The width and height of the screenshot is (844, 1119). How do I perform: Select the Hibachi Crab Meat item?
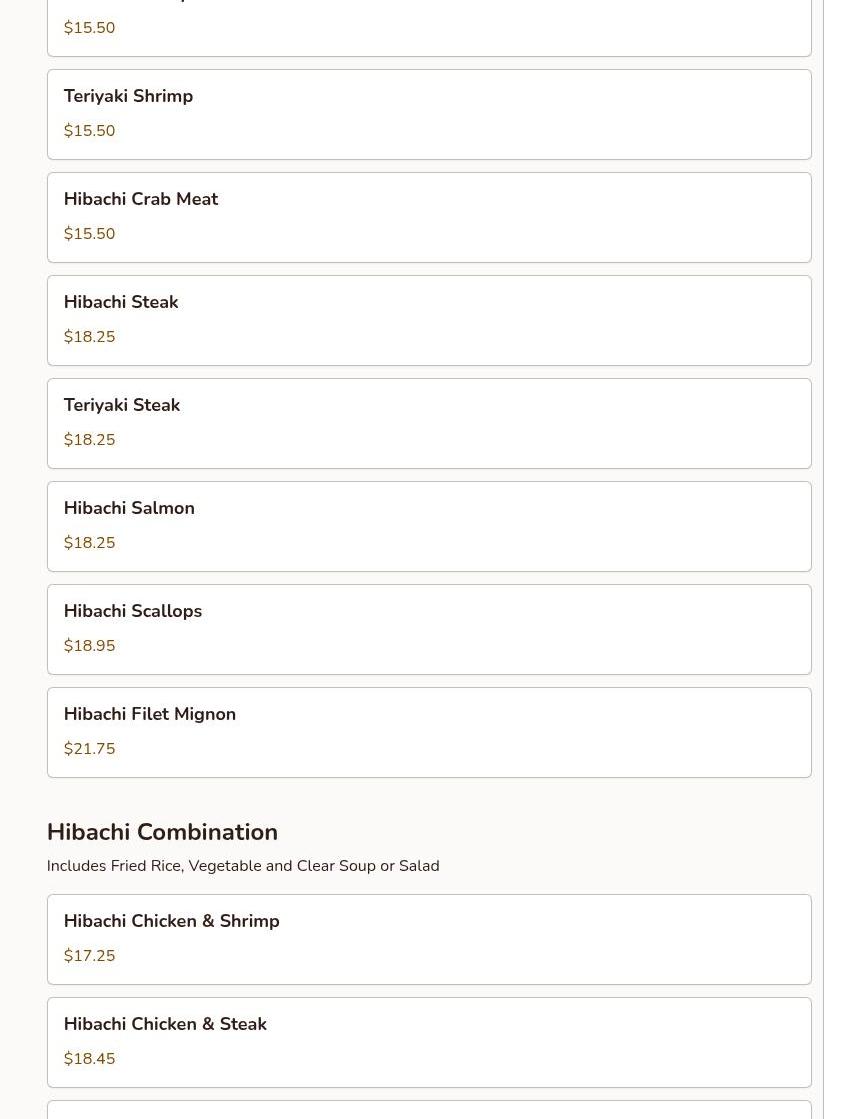141,200
